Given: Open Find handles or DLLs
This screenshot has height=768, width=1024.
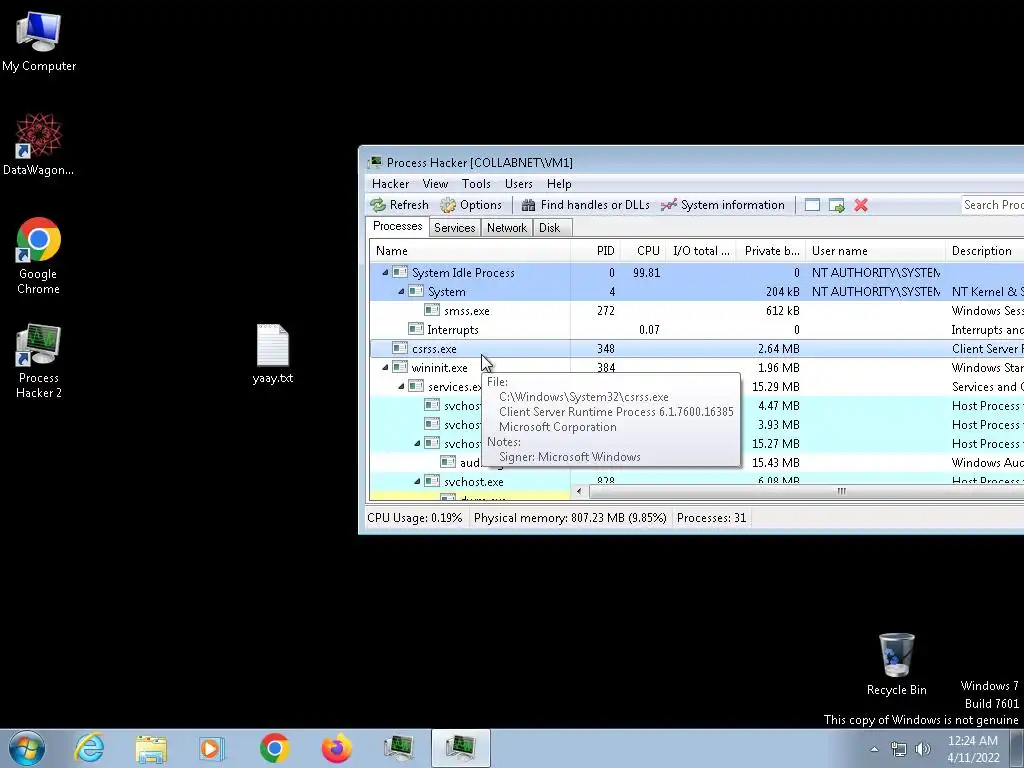Looking at the screenshot, I should [x=585, y=205].
